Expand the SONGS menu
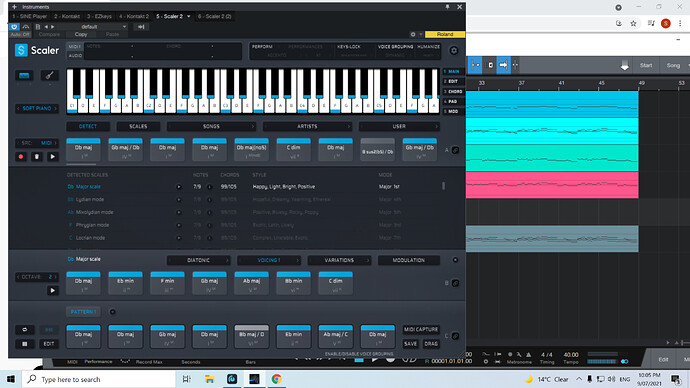This screenshot has height=388, width=690. tap(211, 126)
